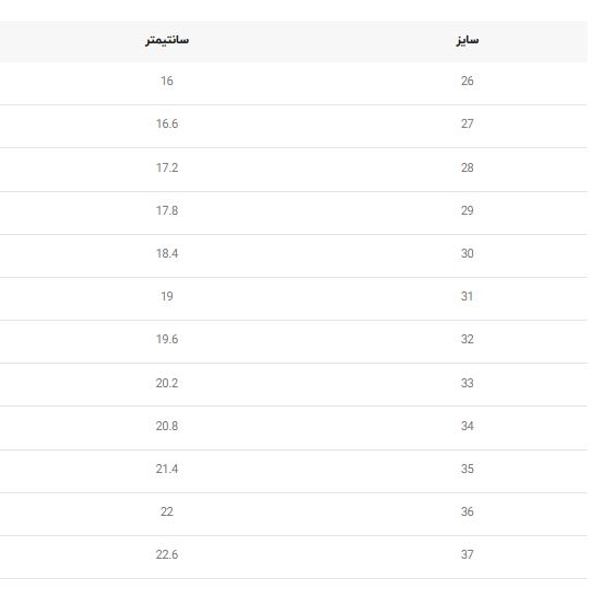Select the 20.2 centimeter cell
Image resolution: width=600 pixels, height=600 pixels.
[x=167, y=383]
